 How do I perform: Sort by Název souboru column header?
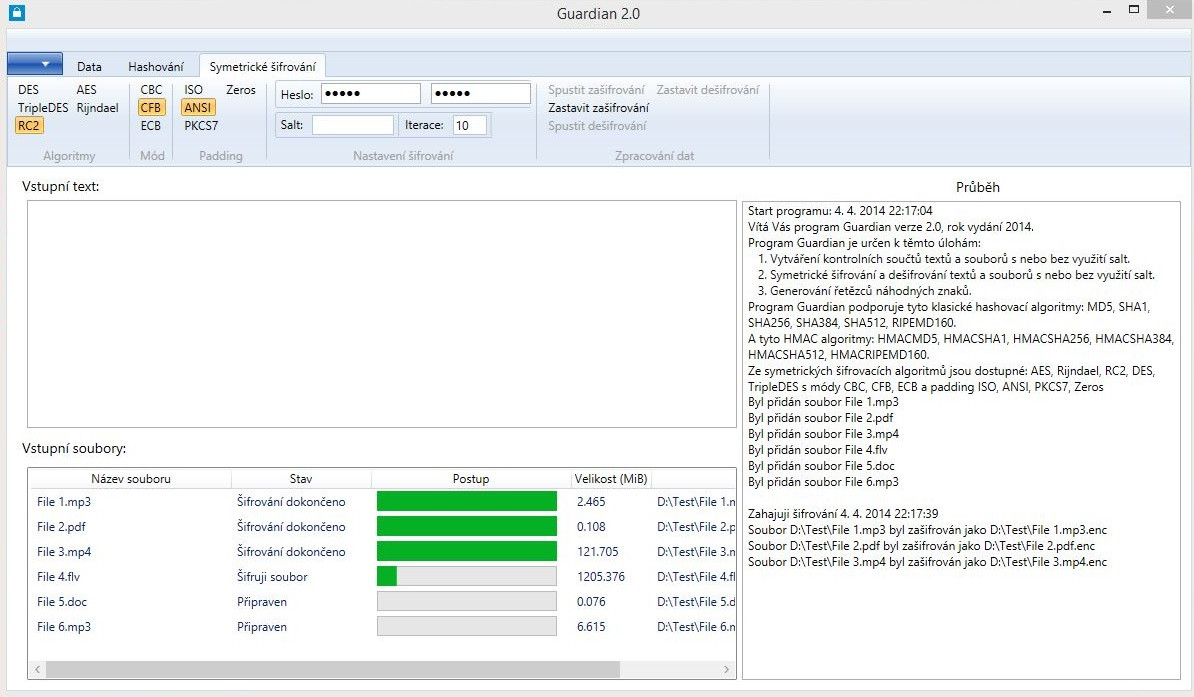(x=131, y=478)
